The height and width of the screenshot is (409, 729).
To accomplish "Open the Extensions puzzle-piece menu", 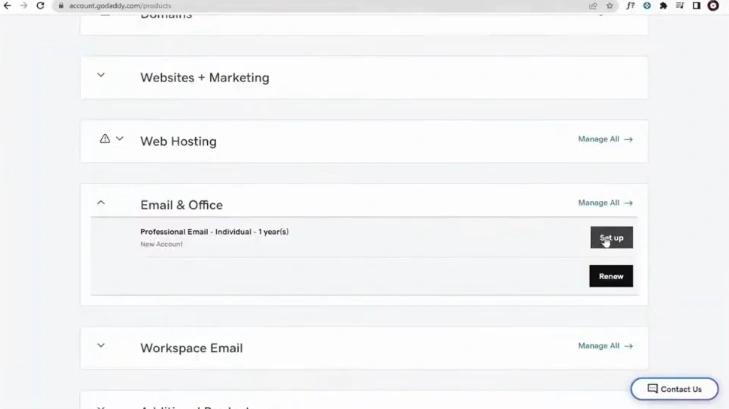I will (663, 6).
